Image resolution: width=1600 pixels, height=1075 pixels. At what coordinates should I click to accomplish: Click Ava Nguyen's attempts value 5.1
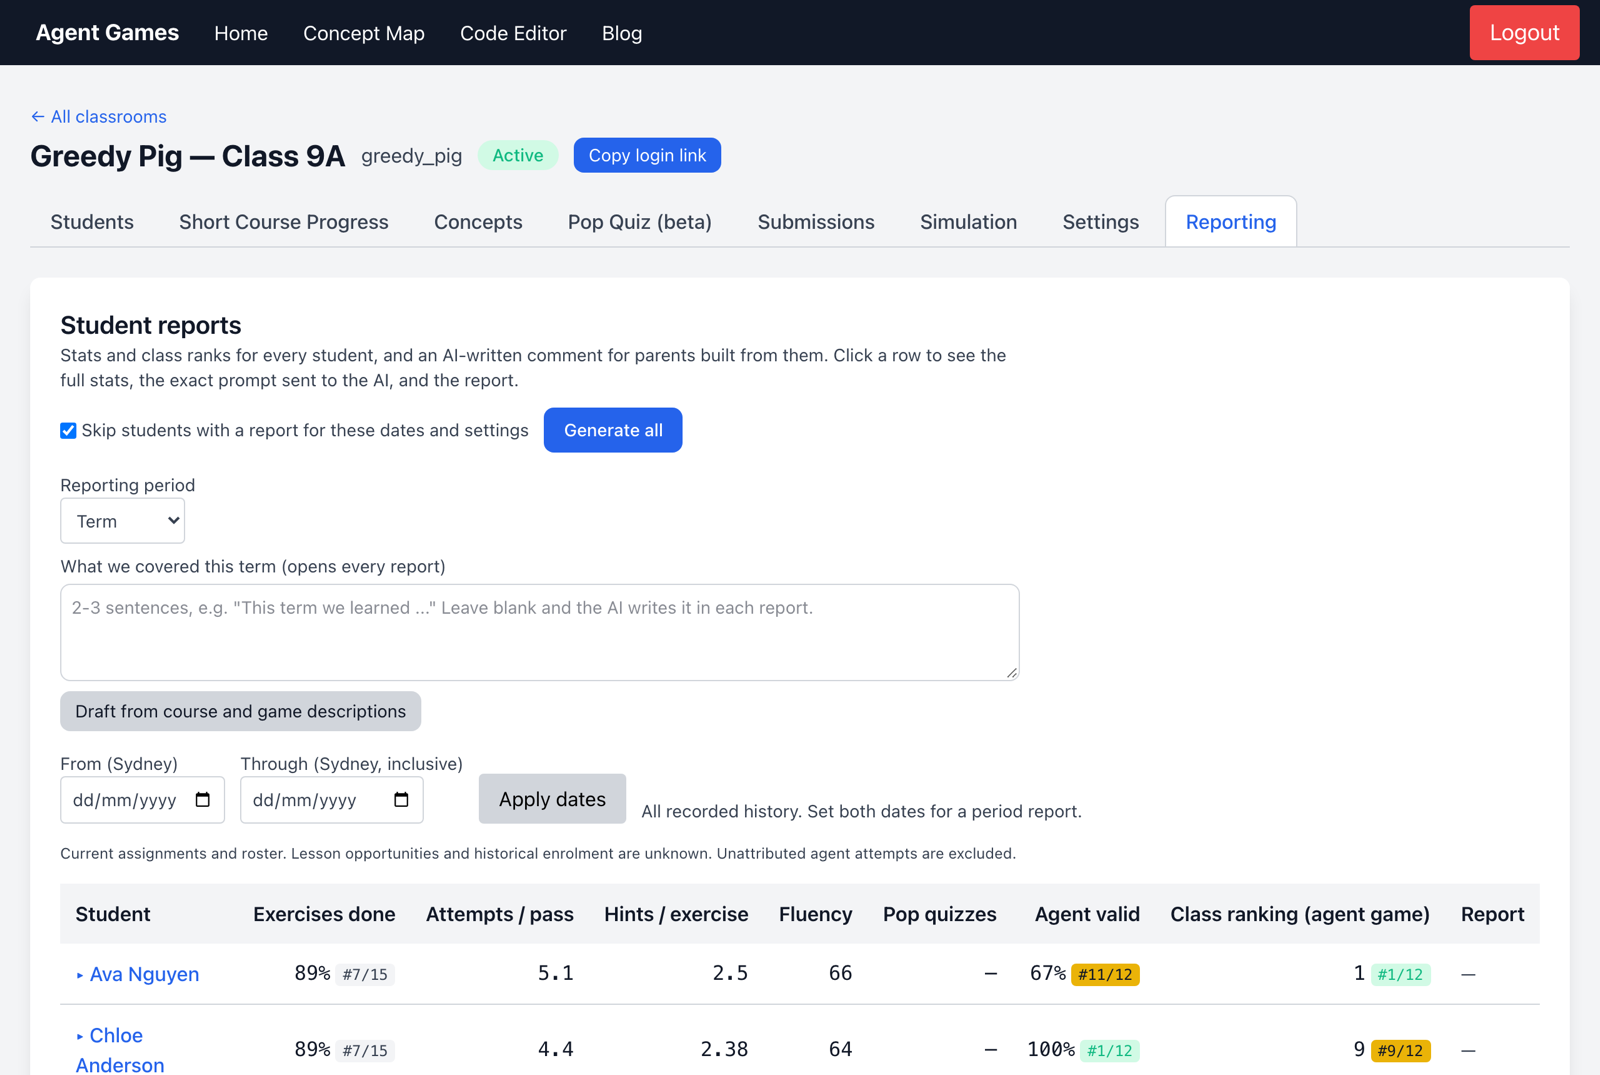click(x=556, y=974)
